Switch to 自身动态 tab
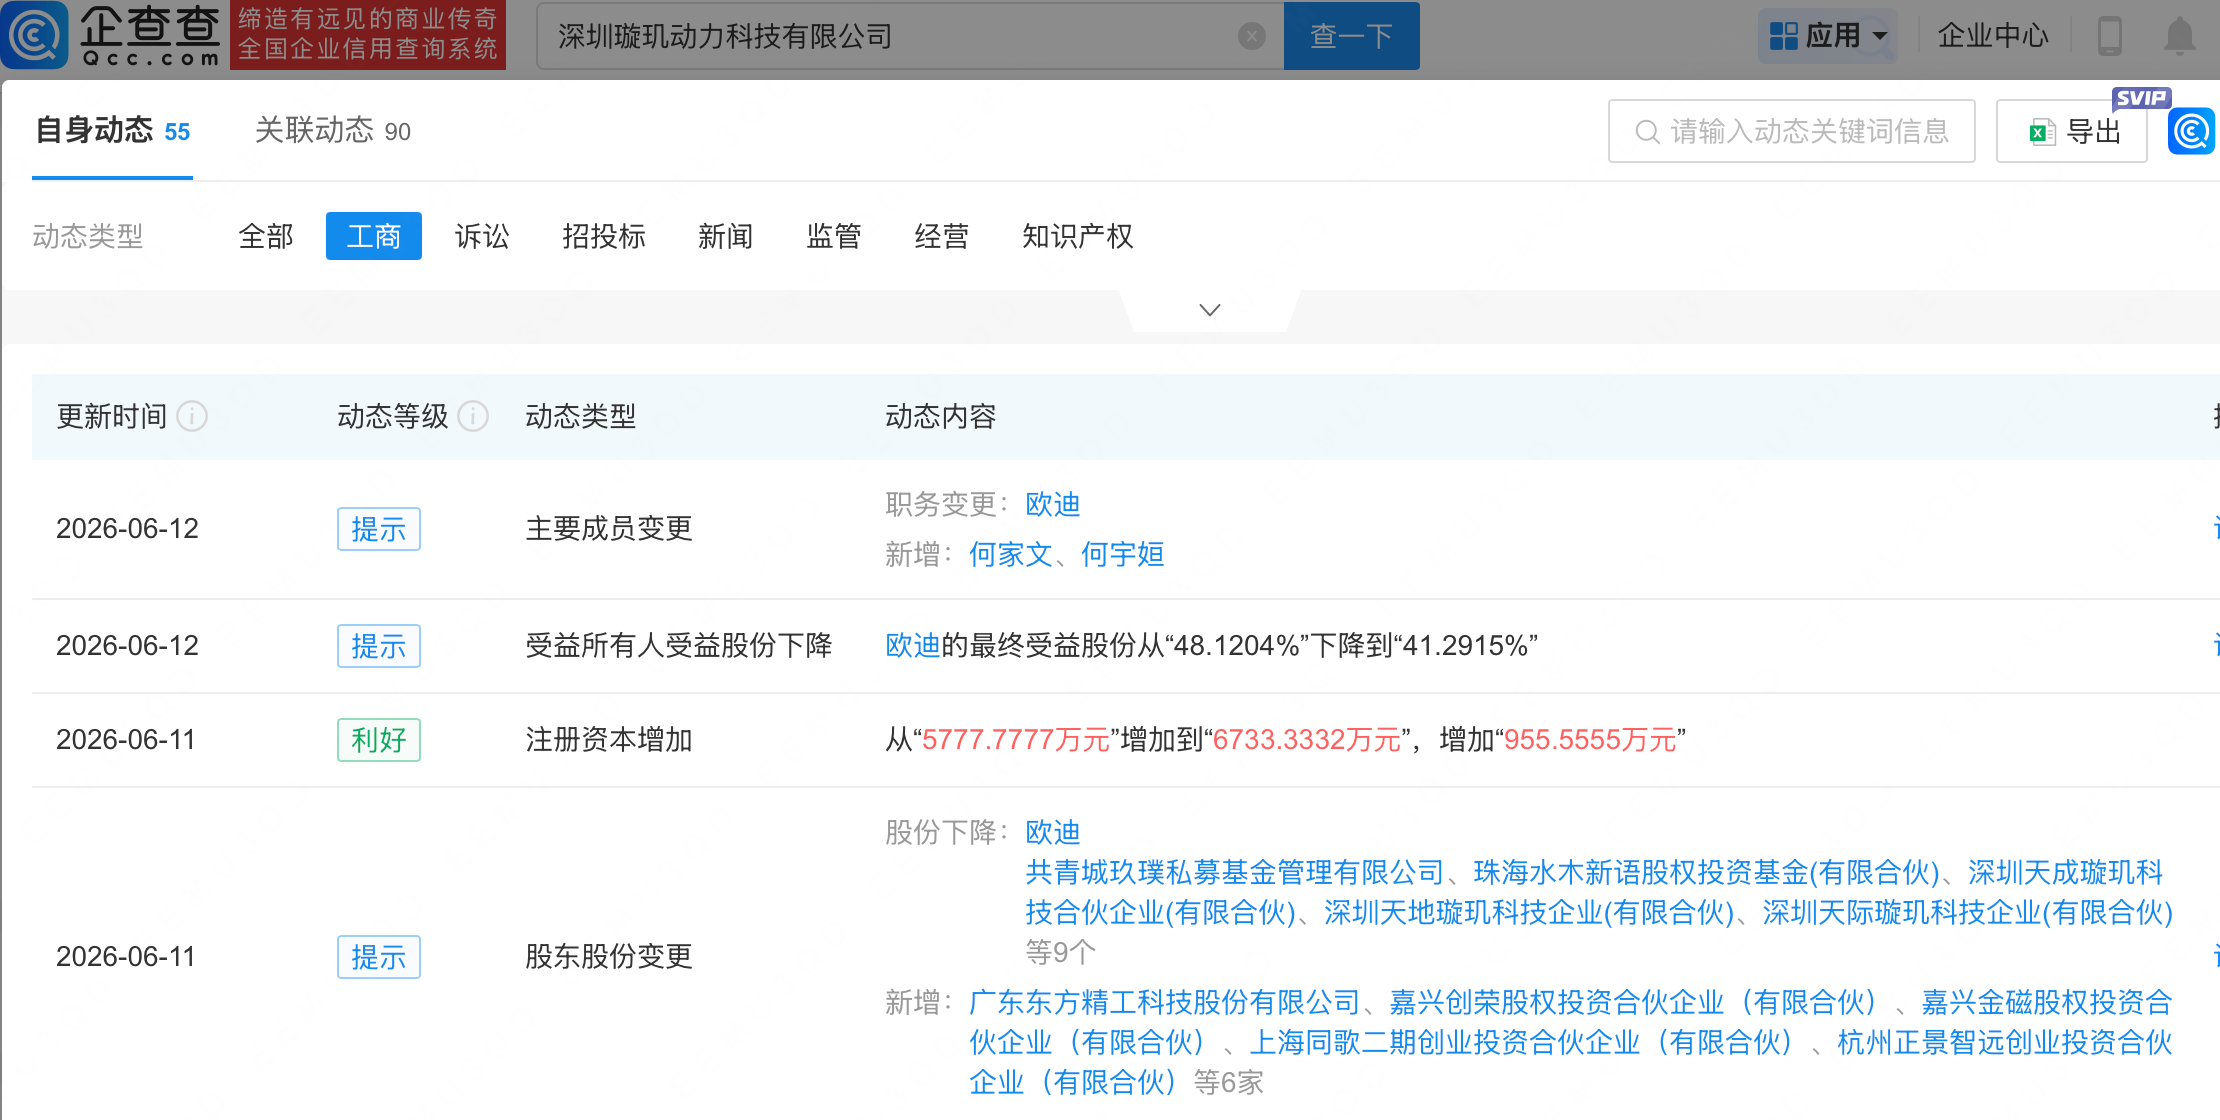 tap(112, 131)
